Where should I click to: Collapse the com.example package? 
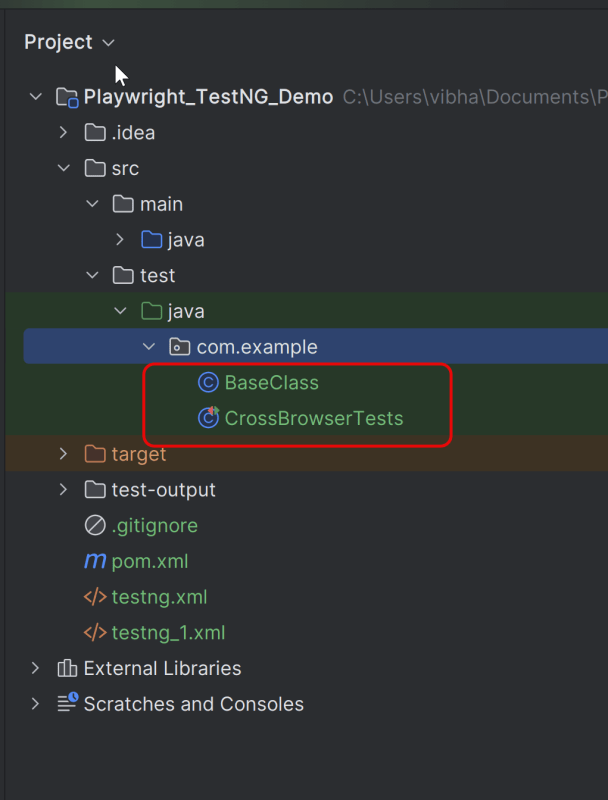coord(149,348)
